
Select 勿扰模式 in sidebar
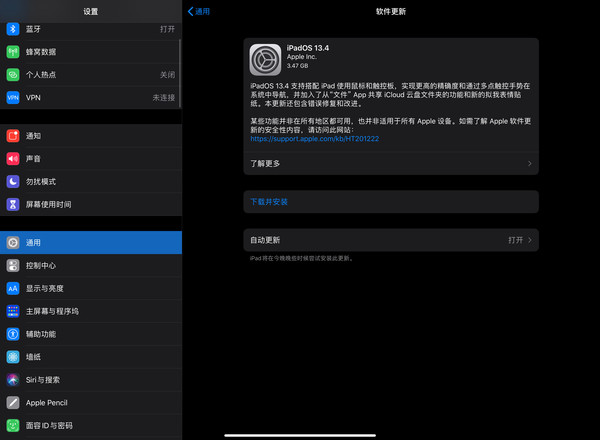pos(91,181)
